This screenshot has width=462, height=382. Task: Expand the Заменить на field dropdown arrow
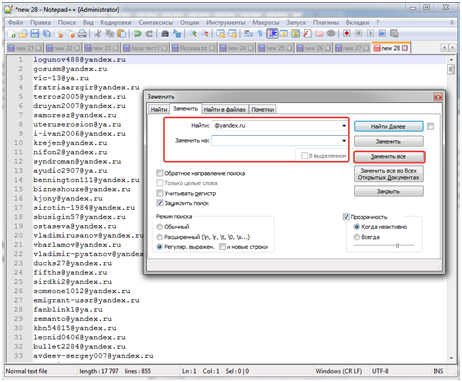tap(344, 141)
